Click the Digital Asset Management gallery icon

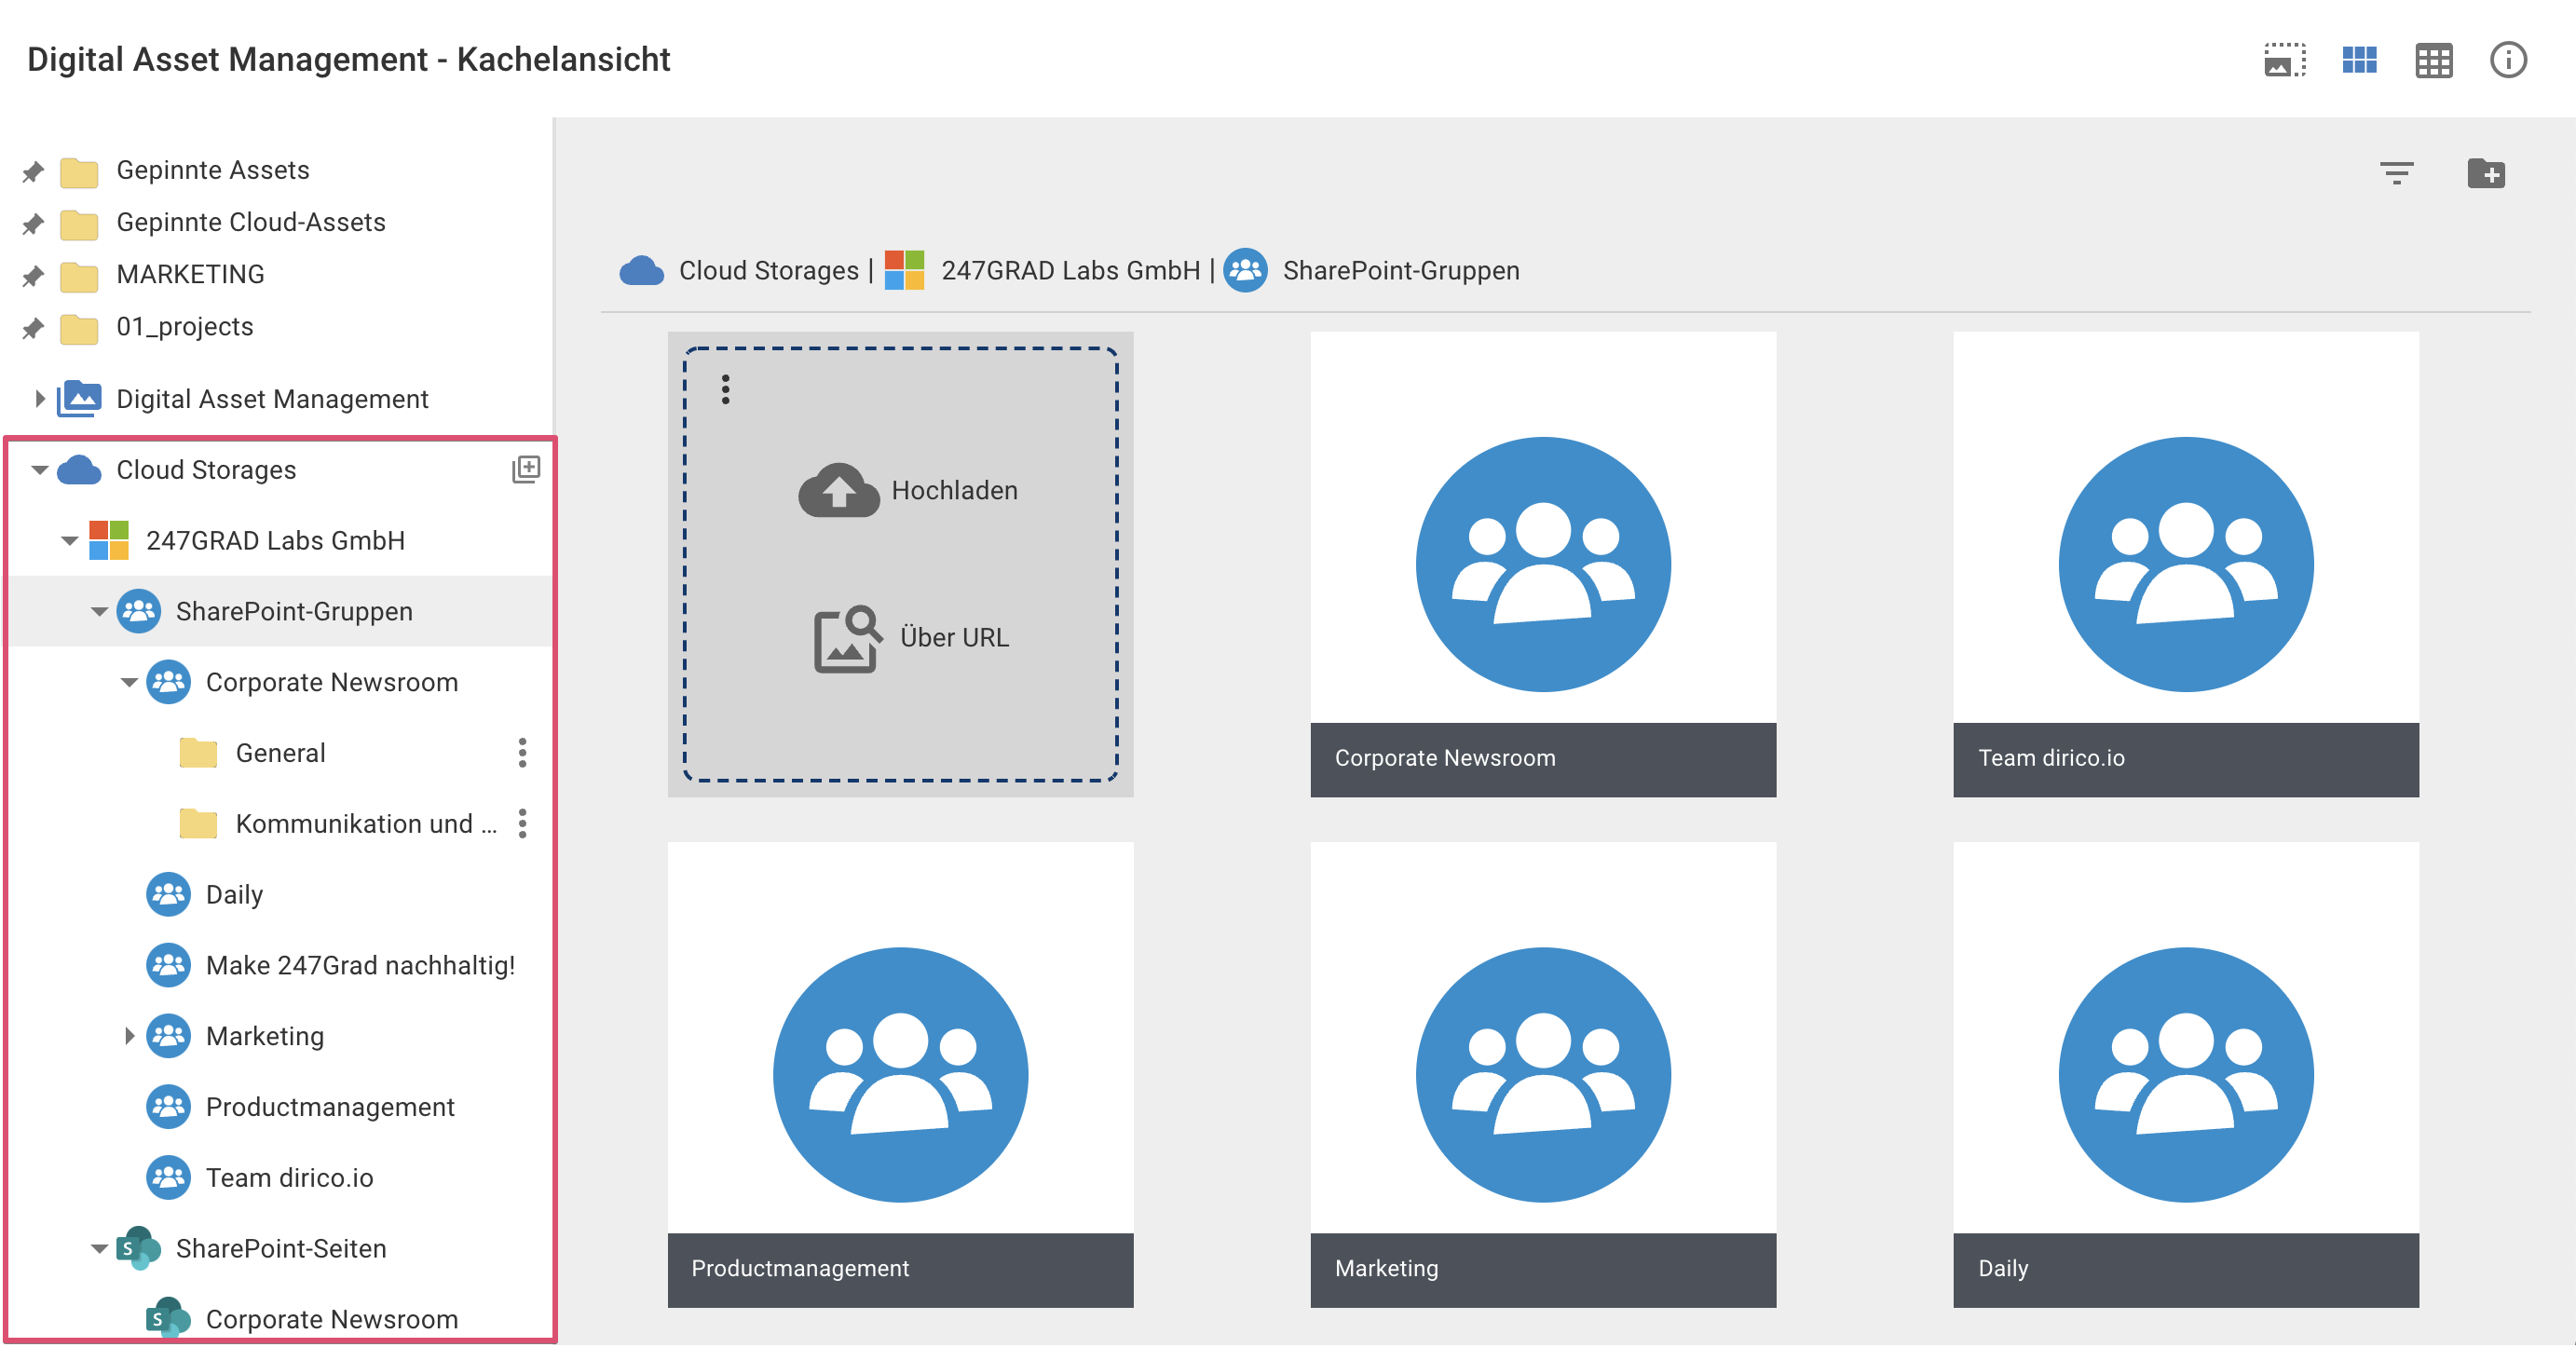click(x=79, y=399)
